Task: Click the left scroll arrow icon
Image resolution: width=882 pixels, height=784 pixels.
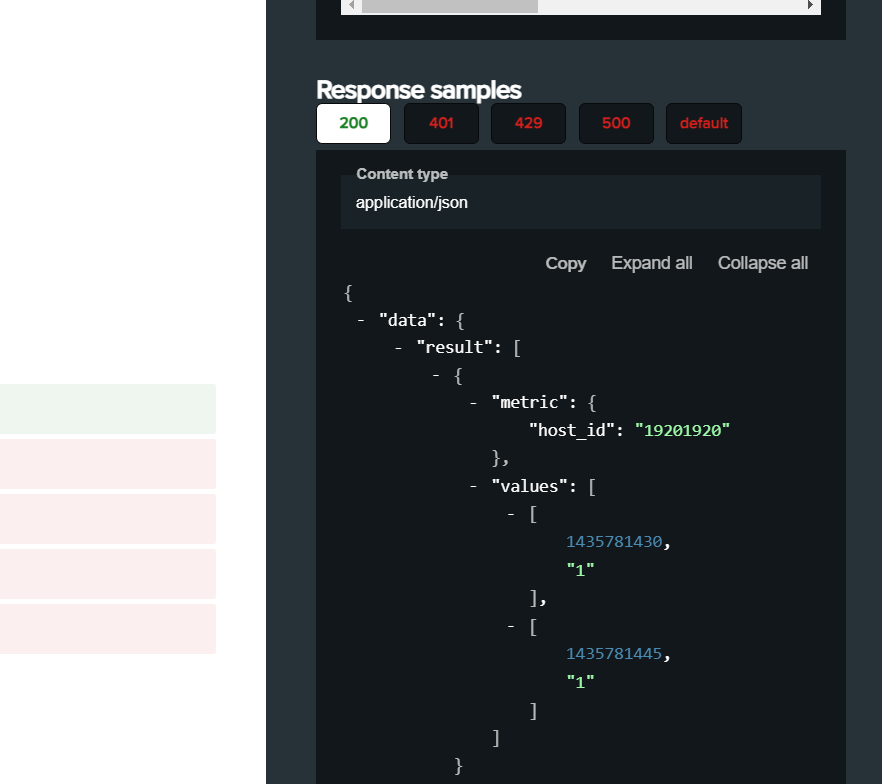Action: coord(351,6)
